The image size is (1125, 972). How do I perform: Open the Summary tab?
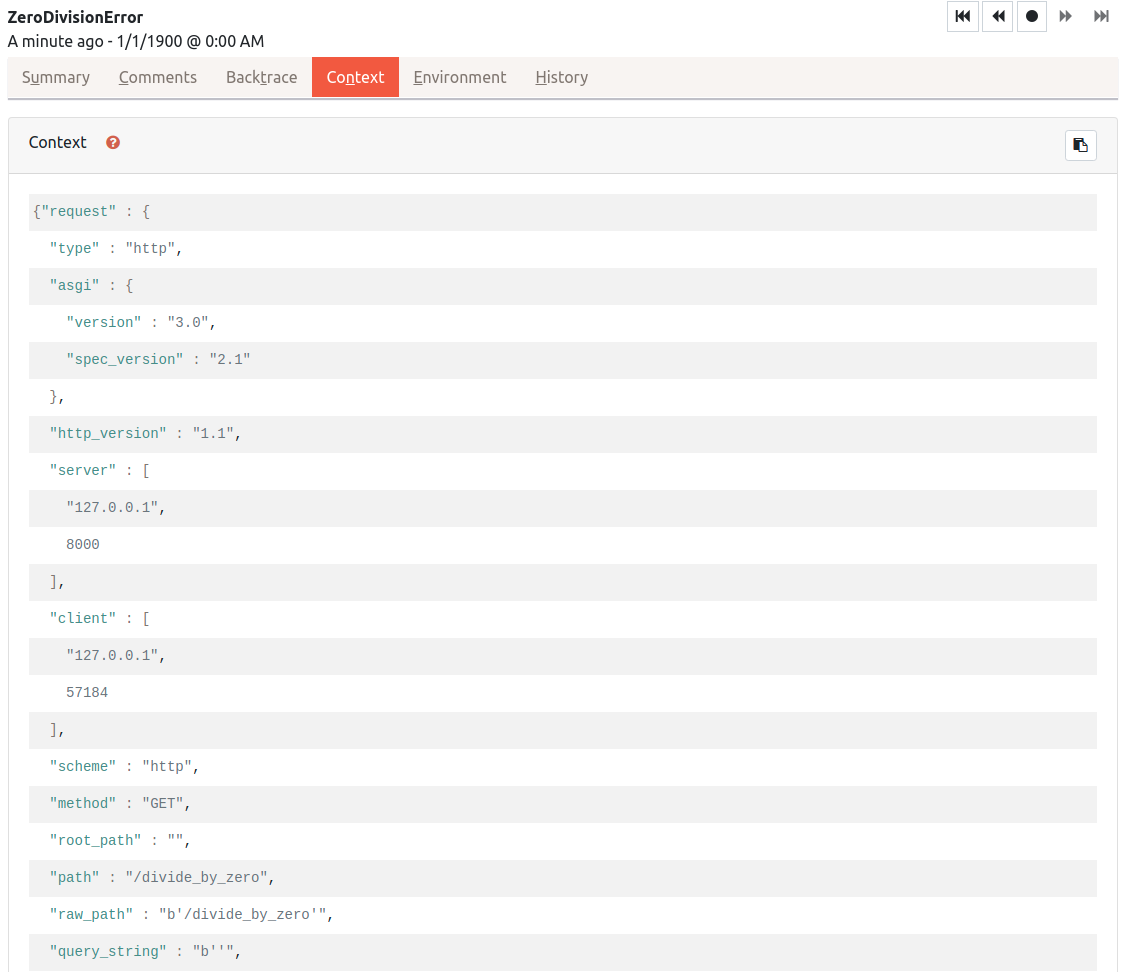[x=56, y=77]
